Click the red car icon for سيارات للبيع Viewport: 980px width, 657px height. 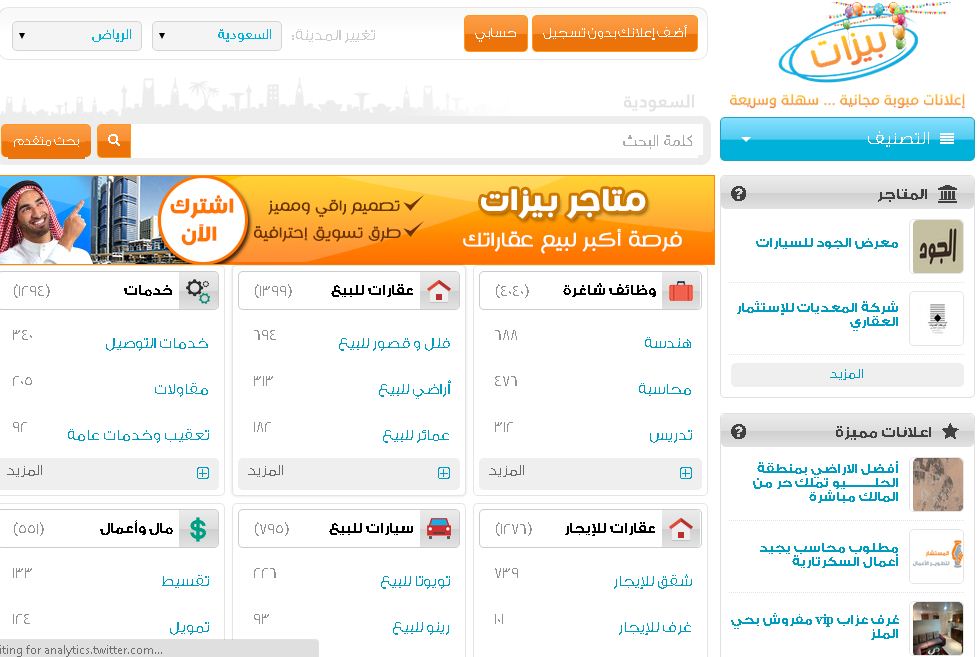(x=439, y=529)
